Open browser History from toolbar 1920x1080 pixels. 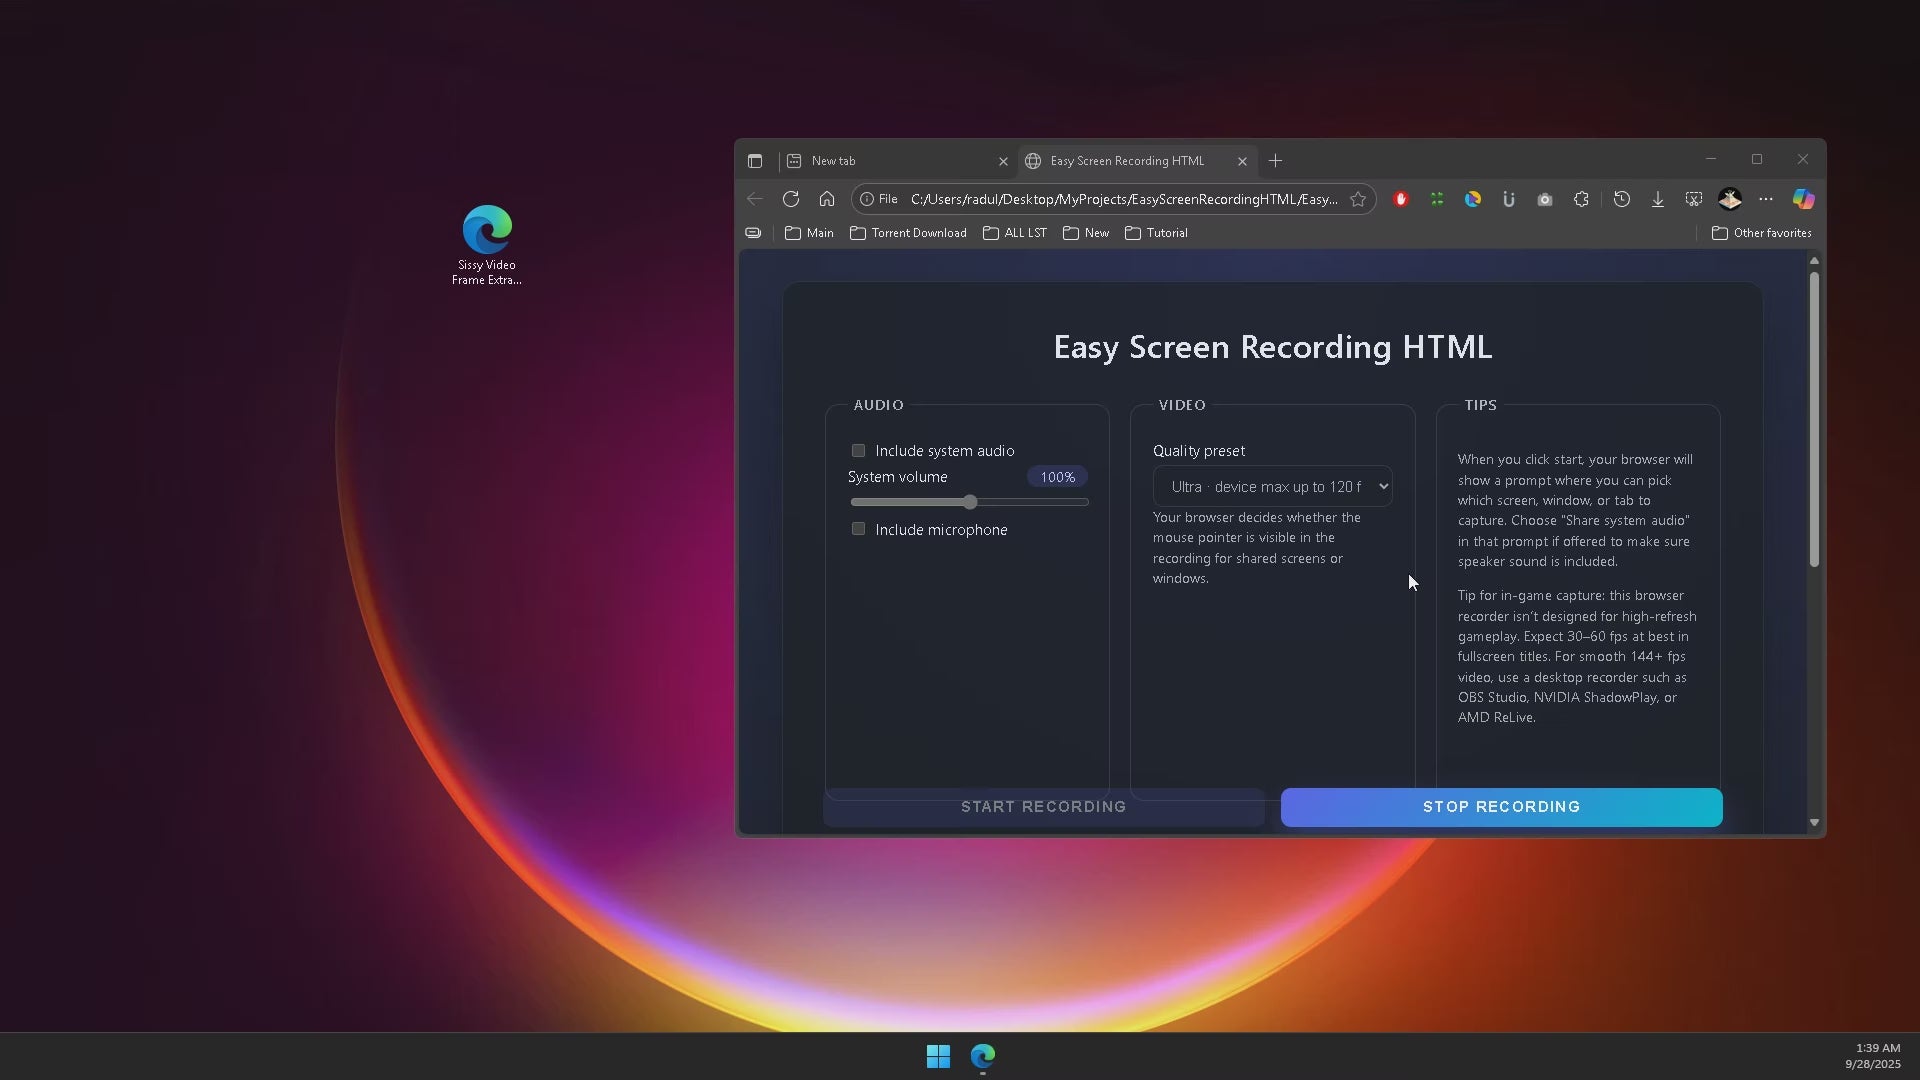point(1622,200)
